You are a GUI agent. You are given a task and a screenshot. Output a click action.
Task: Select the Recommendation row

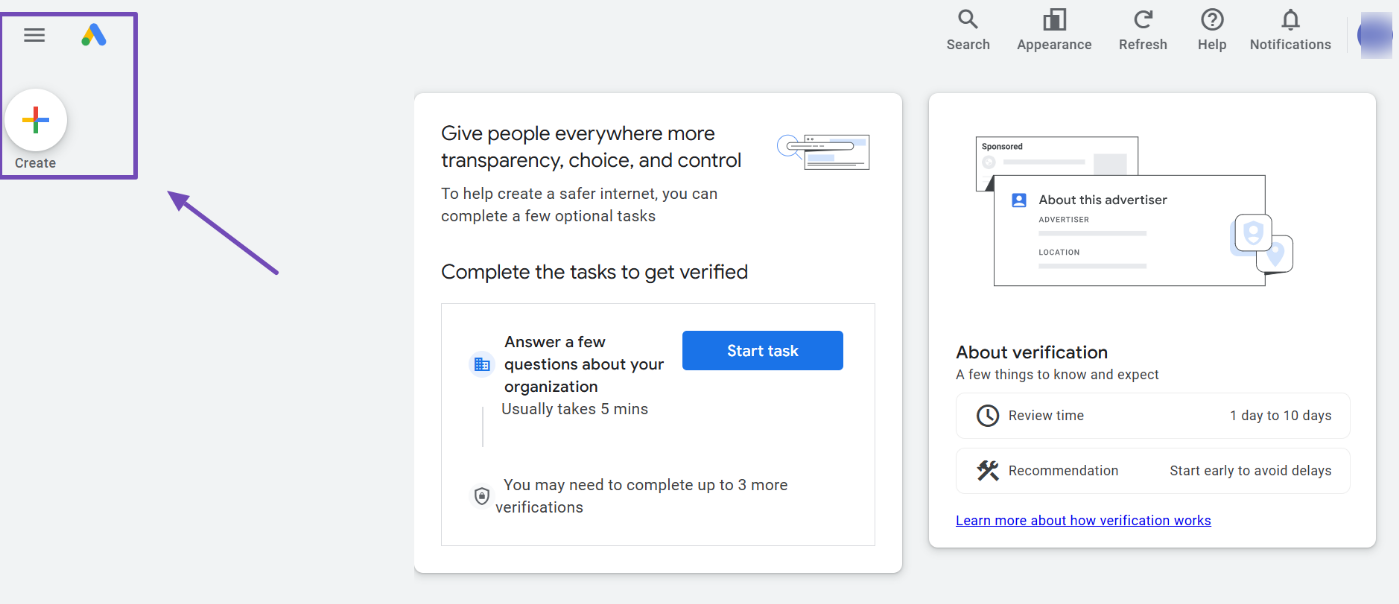(1152, 471)
